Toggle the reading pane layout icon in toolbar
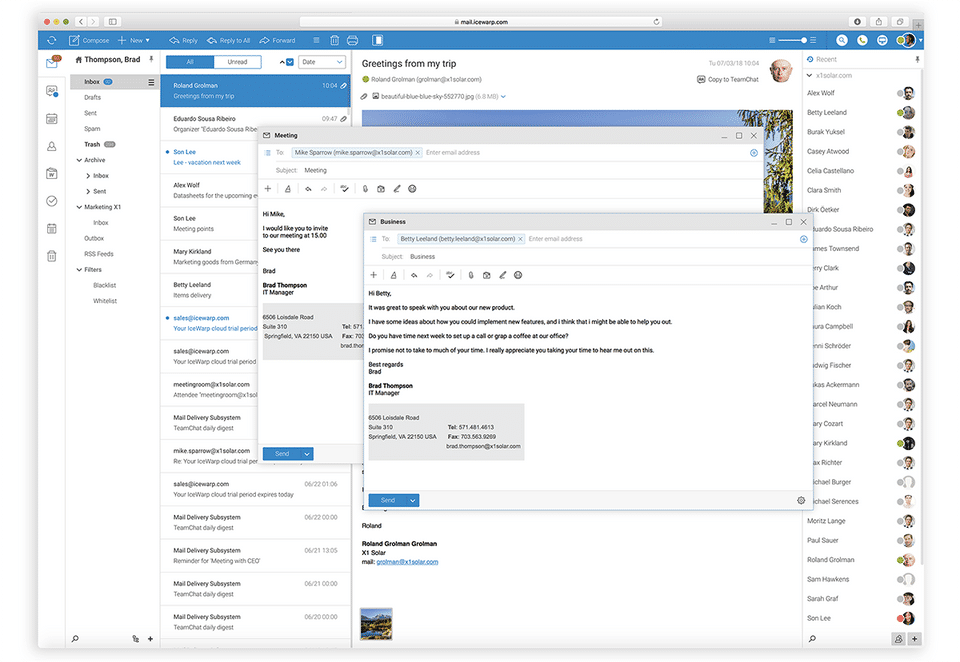 point(378,40)
